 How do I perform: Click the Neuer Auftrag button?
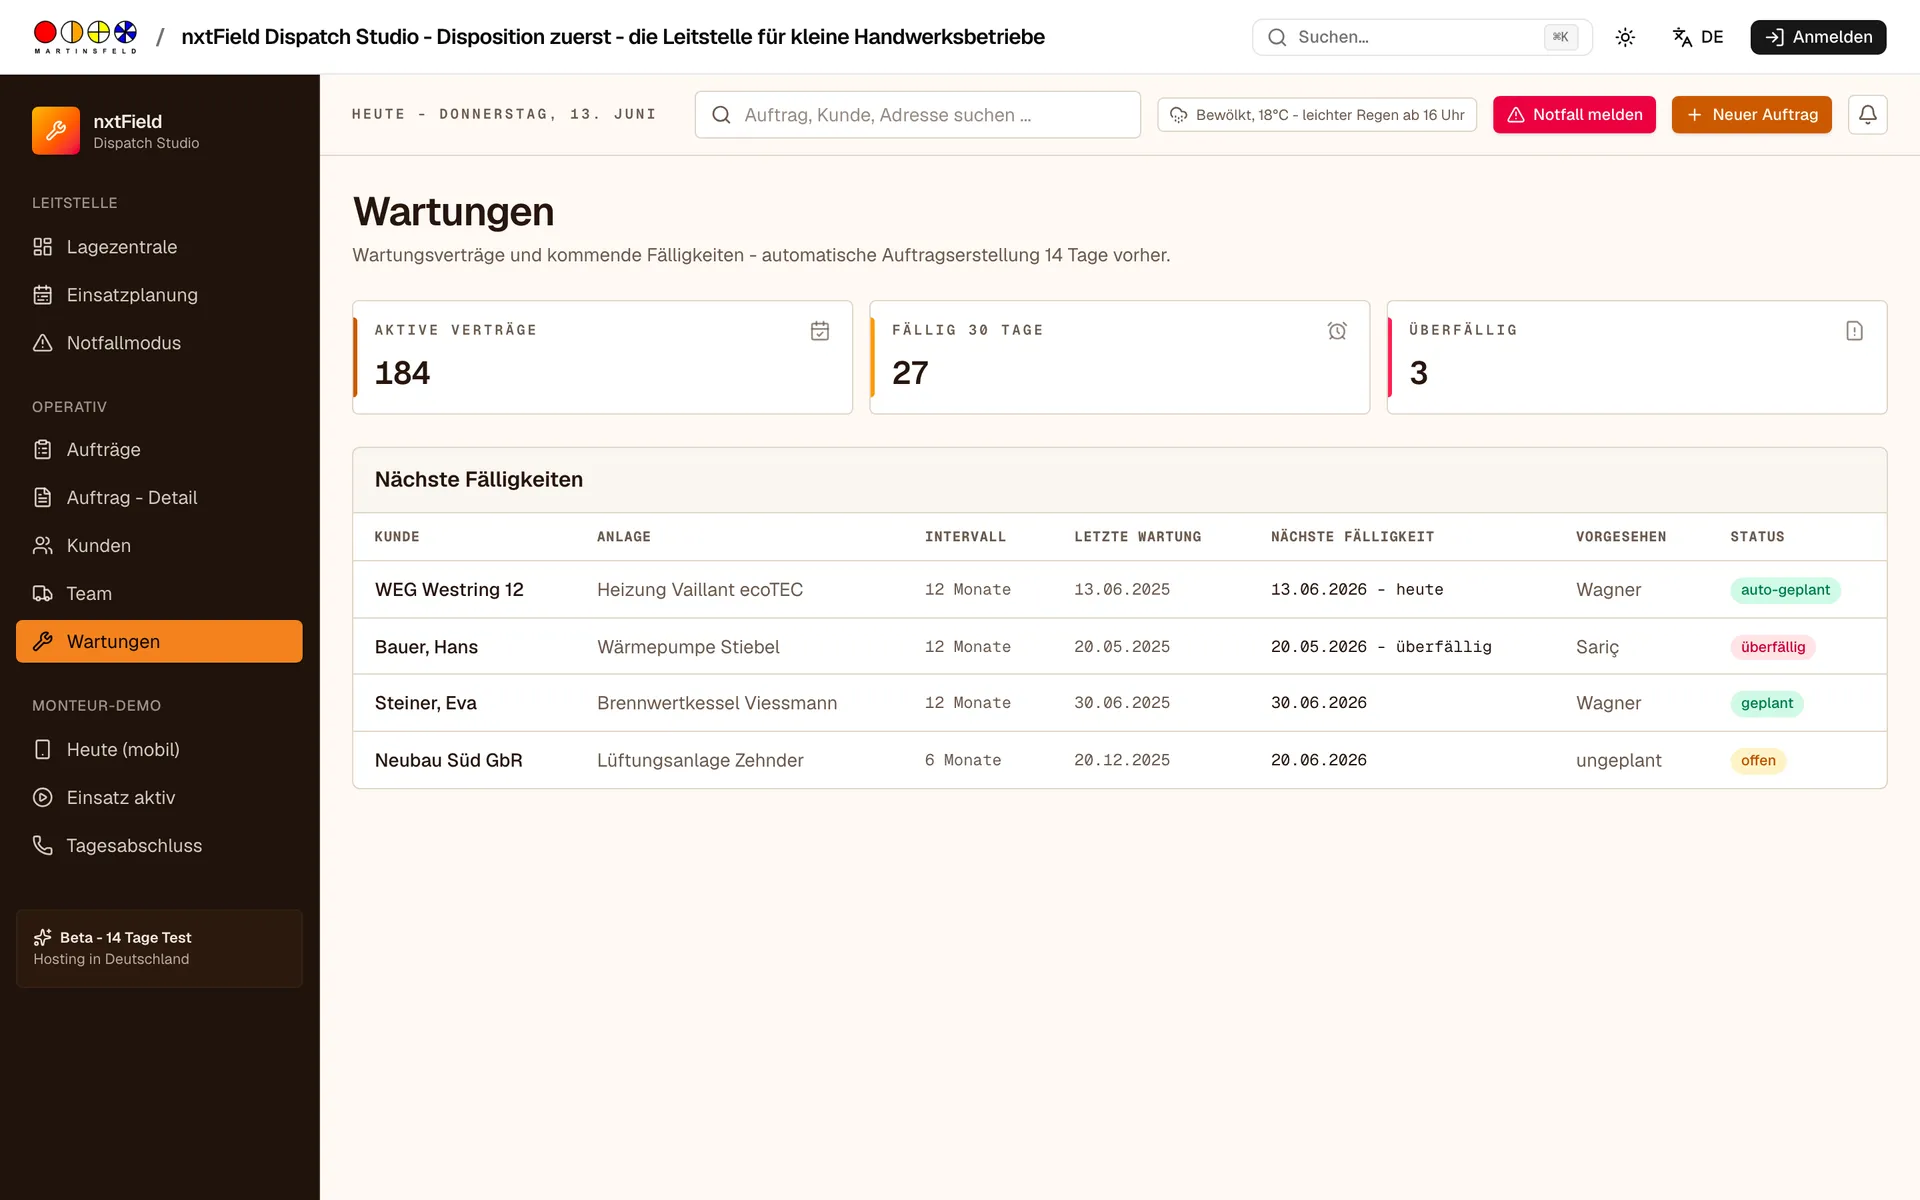1751,115
